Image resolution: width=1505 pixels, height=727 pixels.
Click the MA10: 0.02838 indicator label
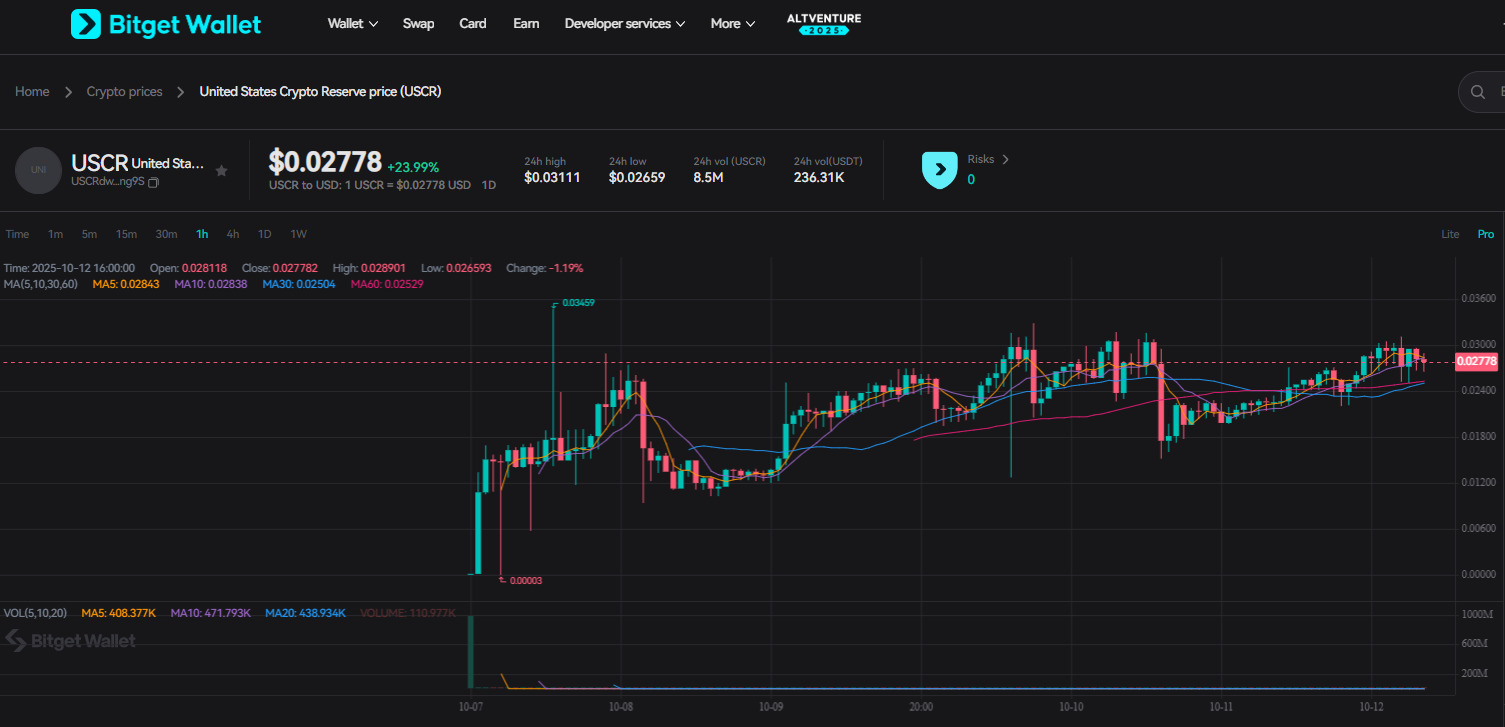click(211, 284)
